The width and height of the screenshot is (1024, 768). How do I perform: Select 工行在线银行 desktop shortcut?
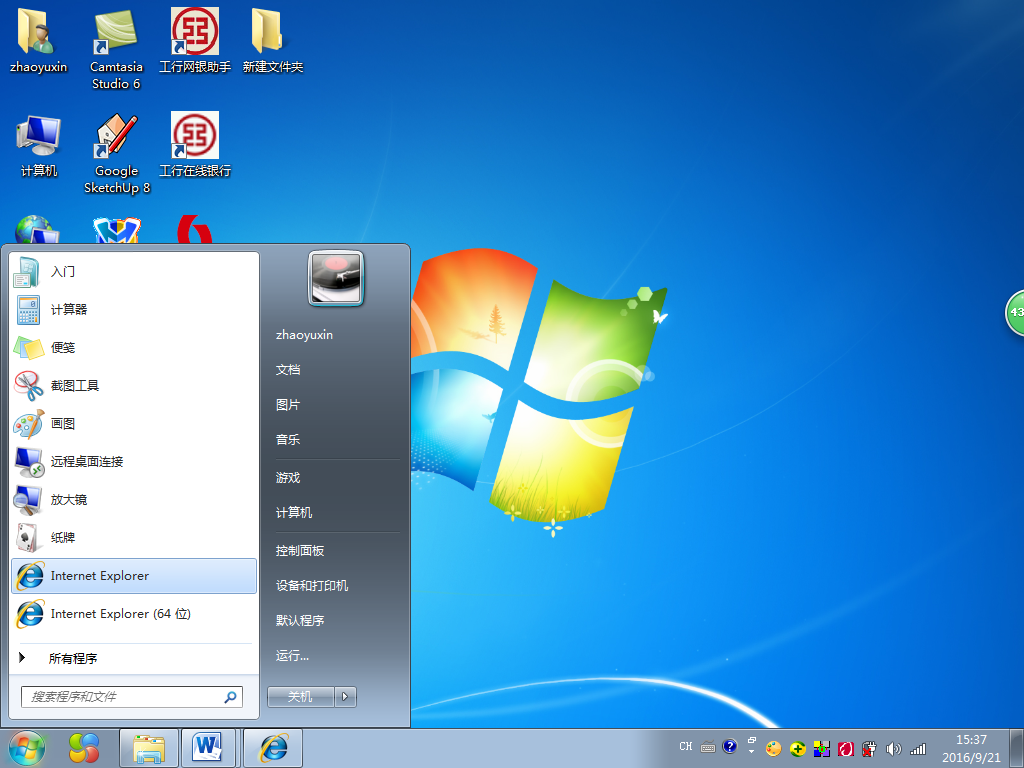click(195, 145)
